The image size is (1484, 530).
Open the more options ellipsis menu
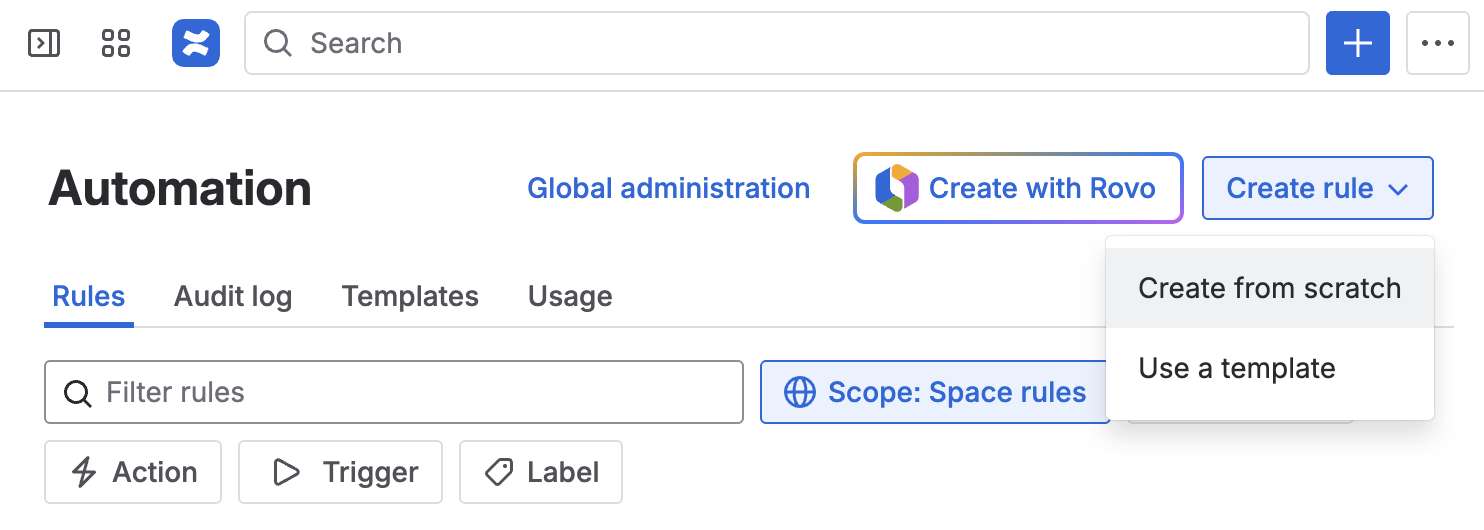pos(1437,43)
